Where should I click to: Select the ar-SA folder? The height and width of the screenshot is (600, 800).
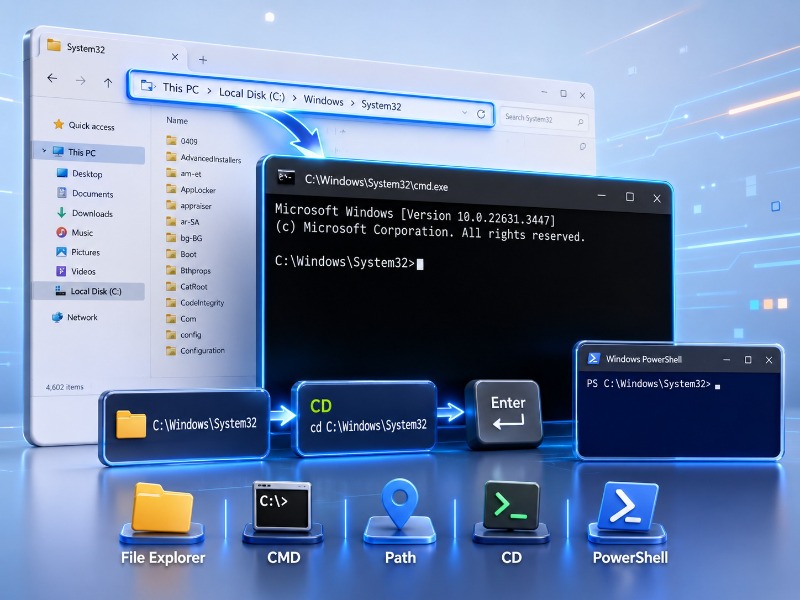183,222
